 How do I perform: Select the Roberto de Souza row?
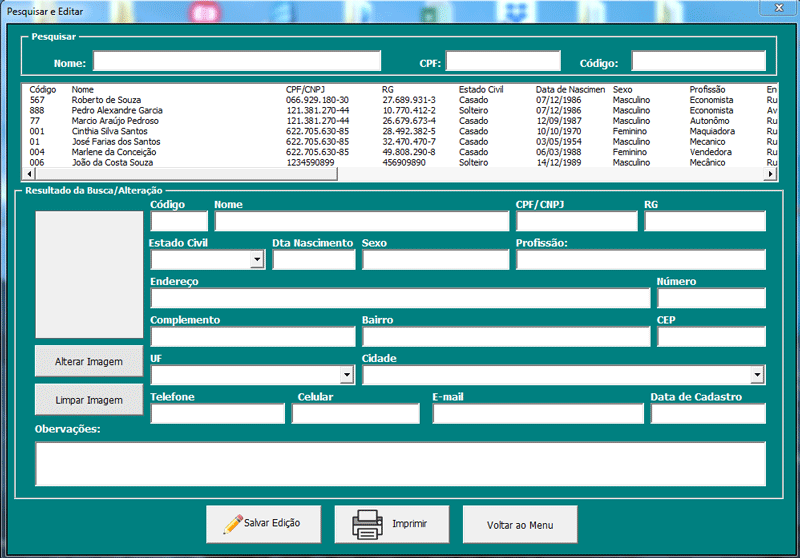[x=401, y=100]
